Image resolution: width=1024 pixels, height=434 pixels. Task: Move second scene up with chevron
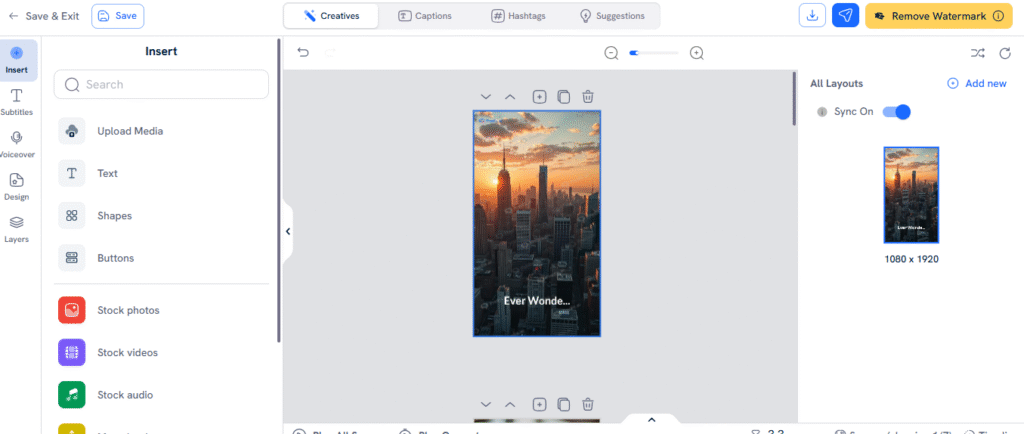click(x=510, y=405)
